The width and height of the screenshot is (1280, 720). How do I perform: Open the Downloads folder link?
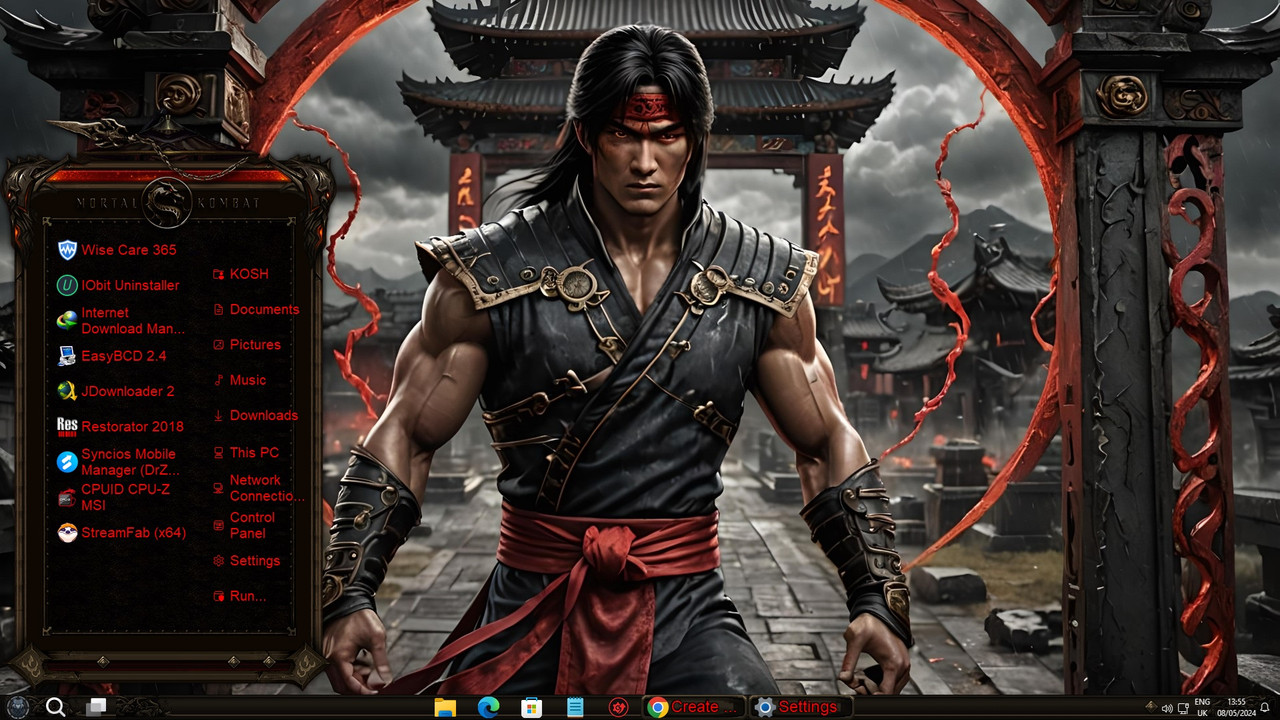click(x=255, y=415)
